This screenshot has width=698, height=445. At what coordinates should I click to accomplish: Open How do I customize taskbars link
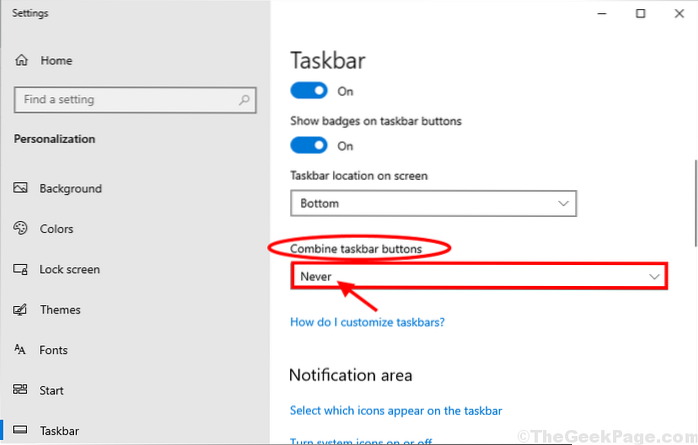point(367,323)
